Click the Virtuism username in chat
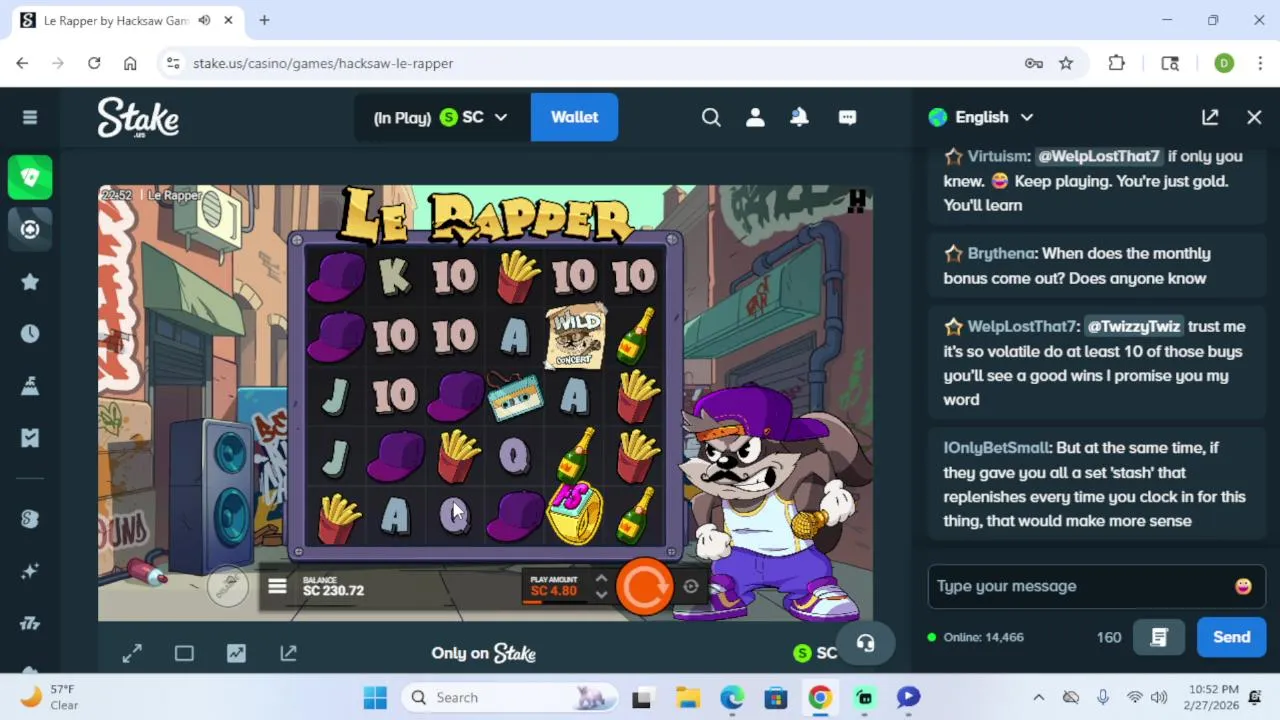 998,156
